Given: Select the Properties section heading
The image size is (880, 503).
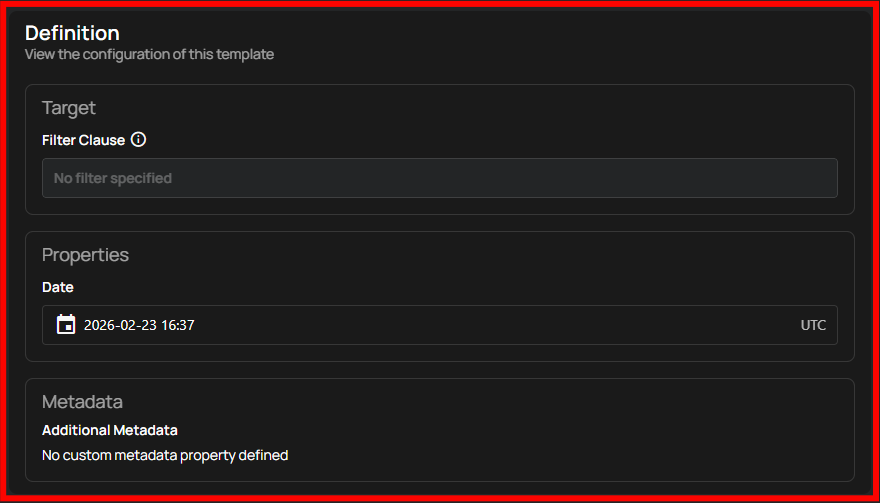Looking at the screenshot, I should click(85, 255).
